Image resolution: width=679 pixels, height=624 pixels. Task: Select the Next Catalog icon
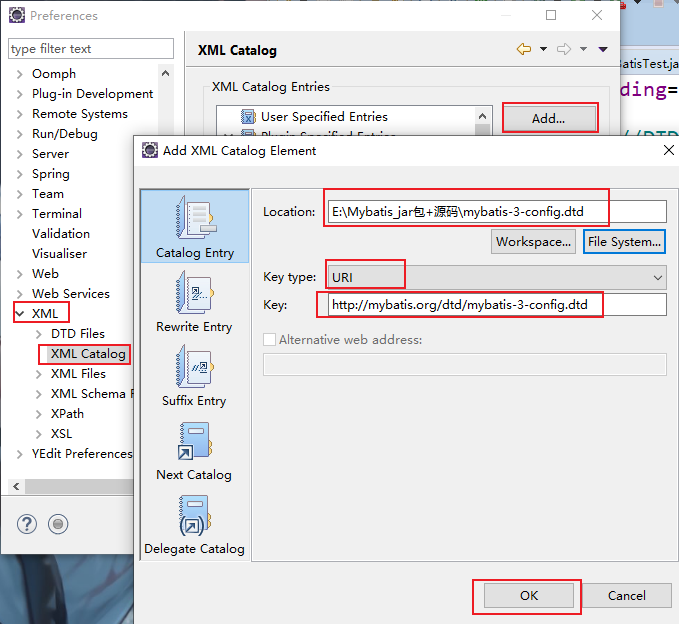tap(194, 441)
